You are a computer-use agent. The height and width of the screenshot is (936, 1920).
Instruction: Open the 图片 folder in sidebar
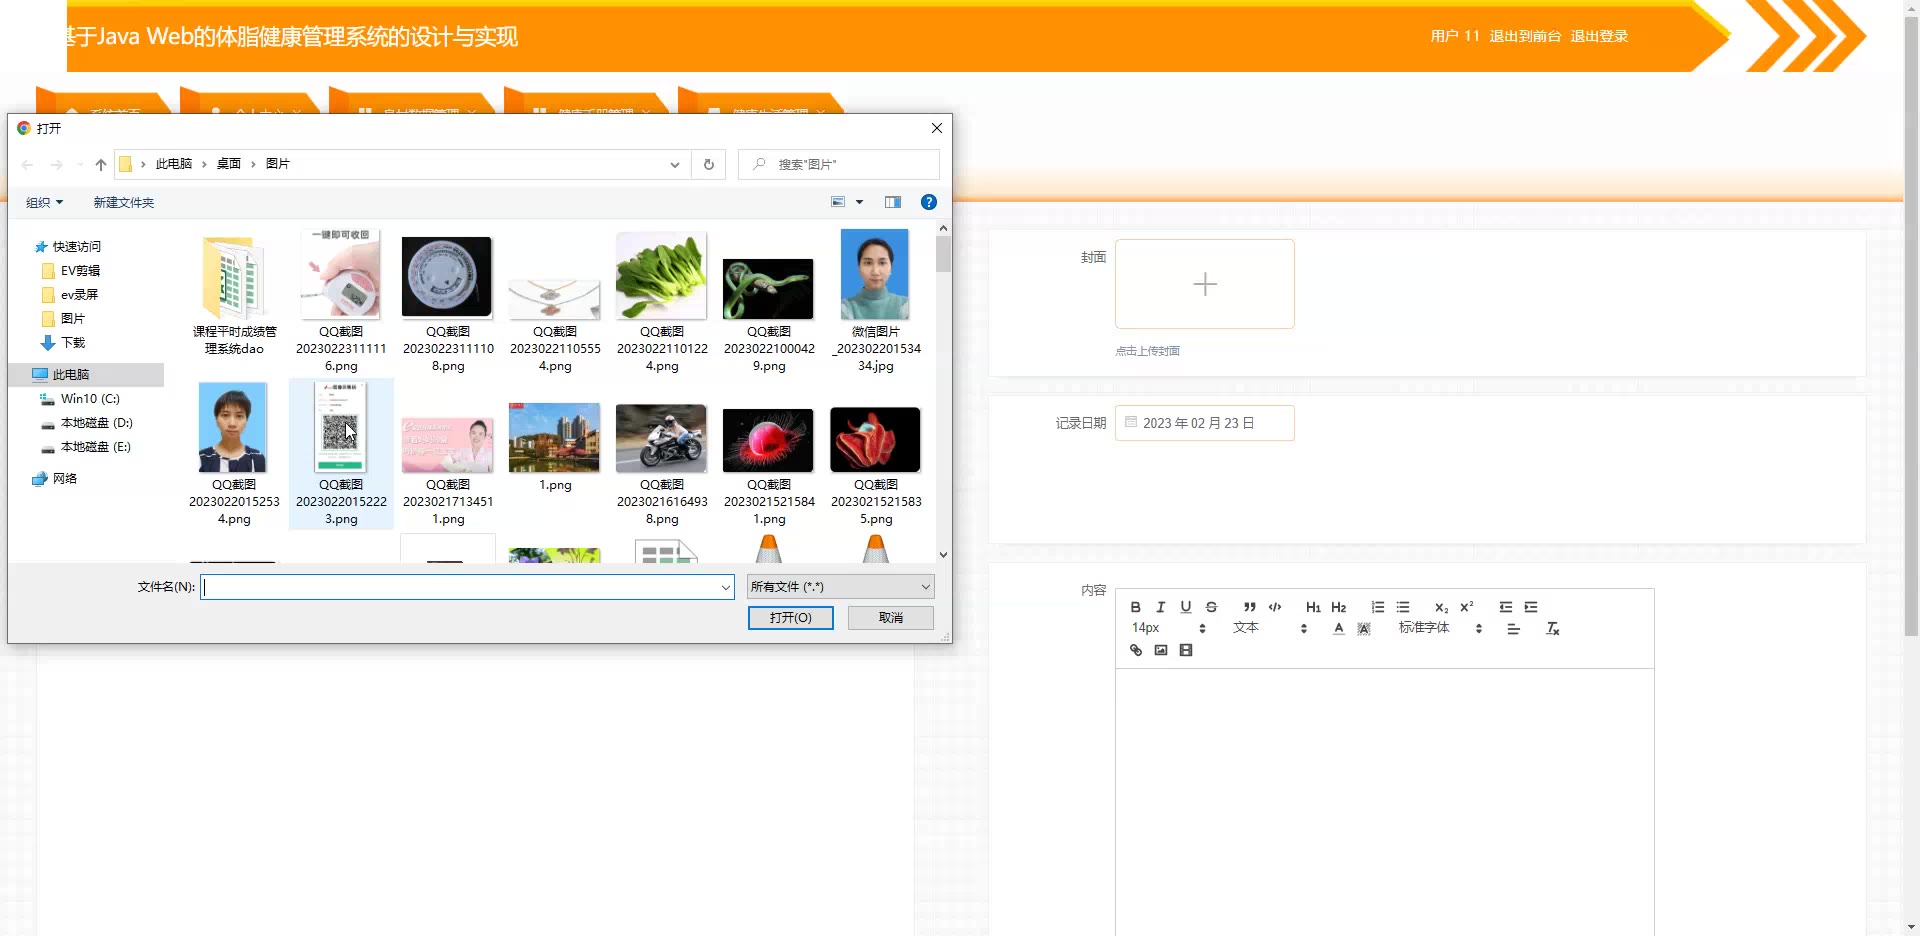tap(72, 318)
